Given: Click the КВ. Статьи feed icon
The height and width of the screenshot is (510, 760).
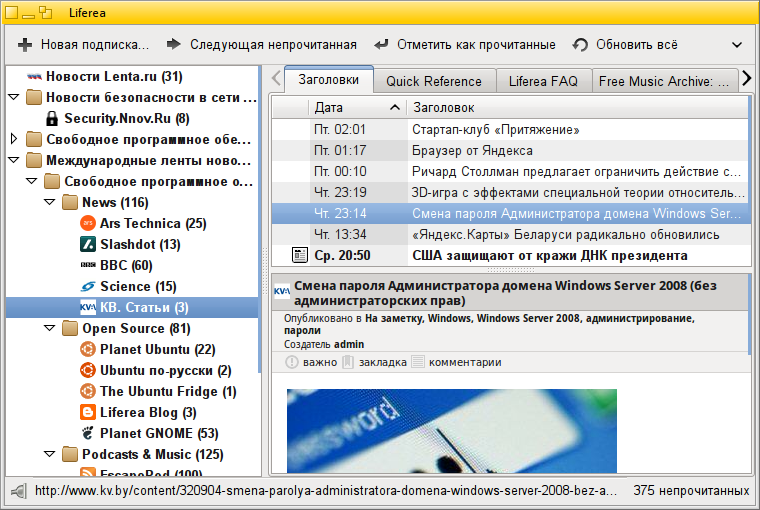Looking at the screenshot, I should tap(88, 307).
